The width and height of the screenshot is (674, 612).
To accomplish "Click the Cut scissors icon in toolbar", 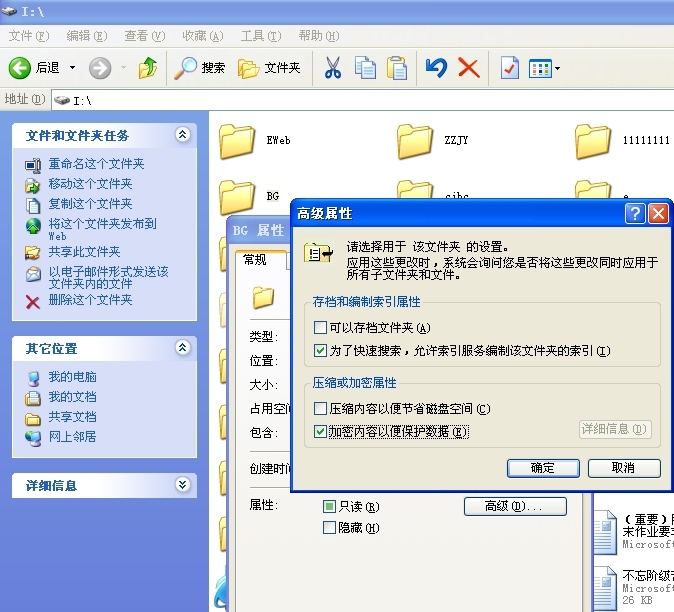I will click(x=333, y=68).
